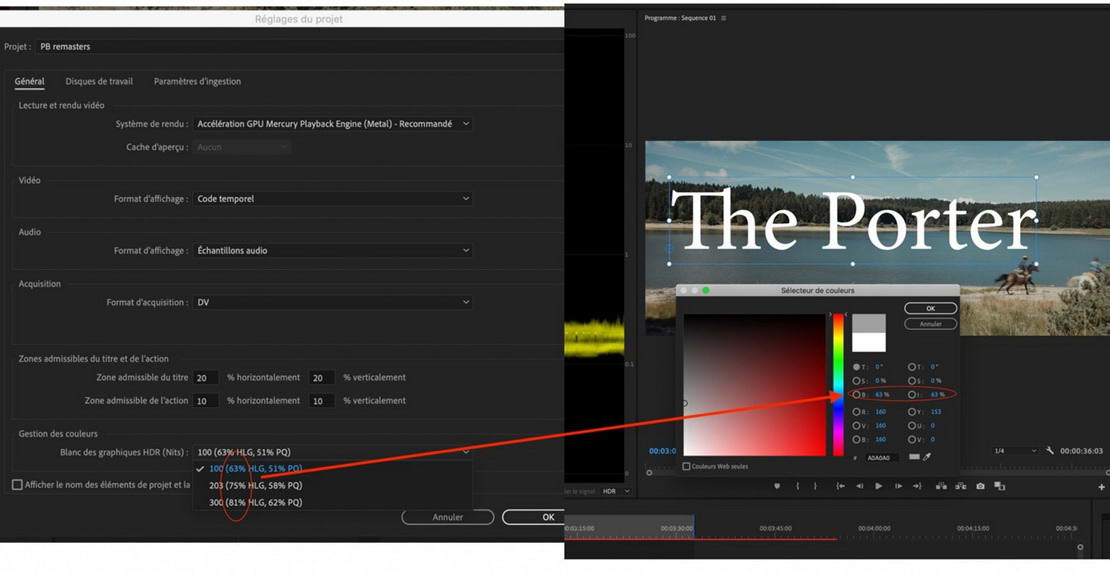Open the Button Editor plus icon
This screenshot has height=574, width=1110.
pos(1102,487)
